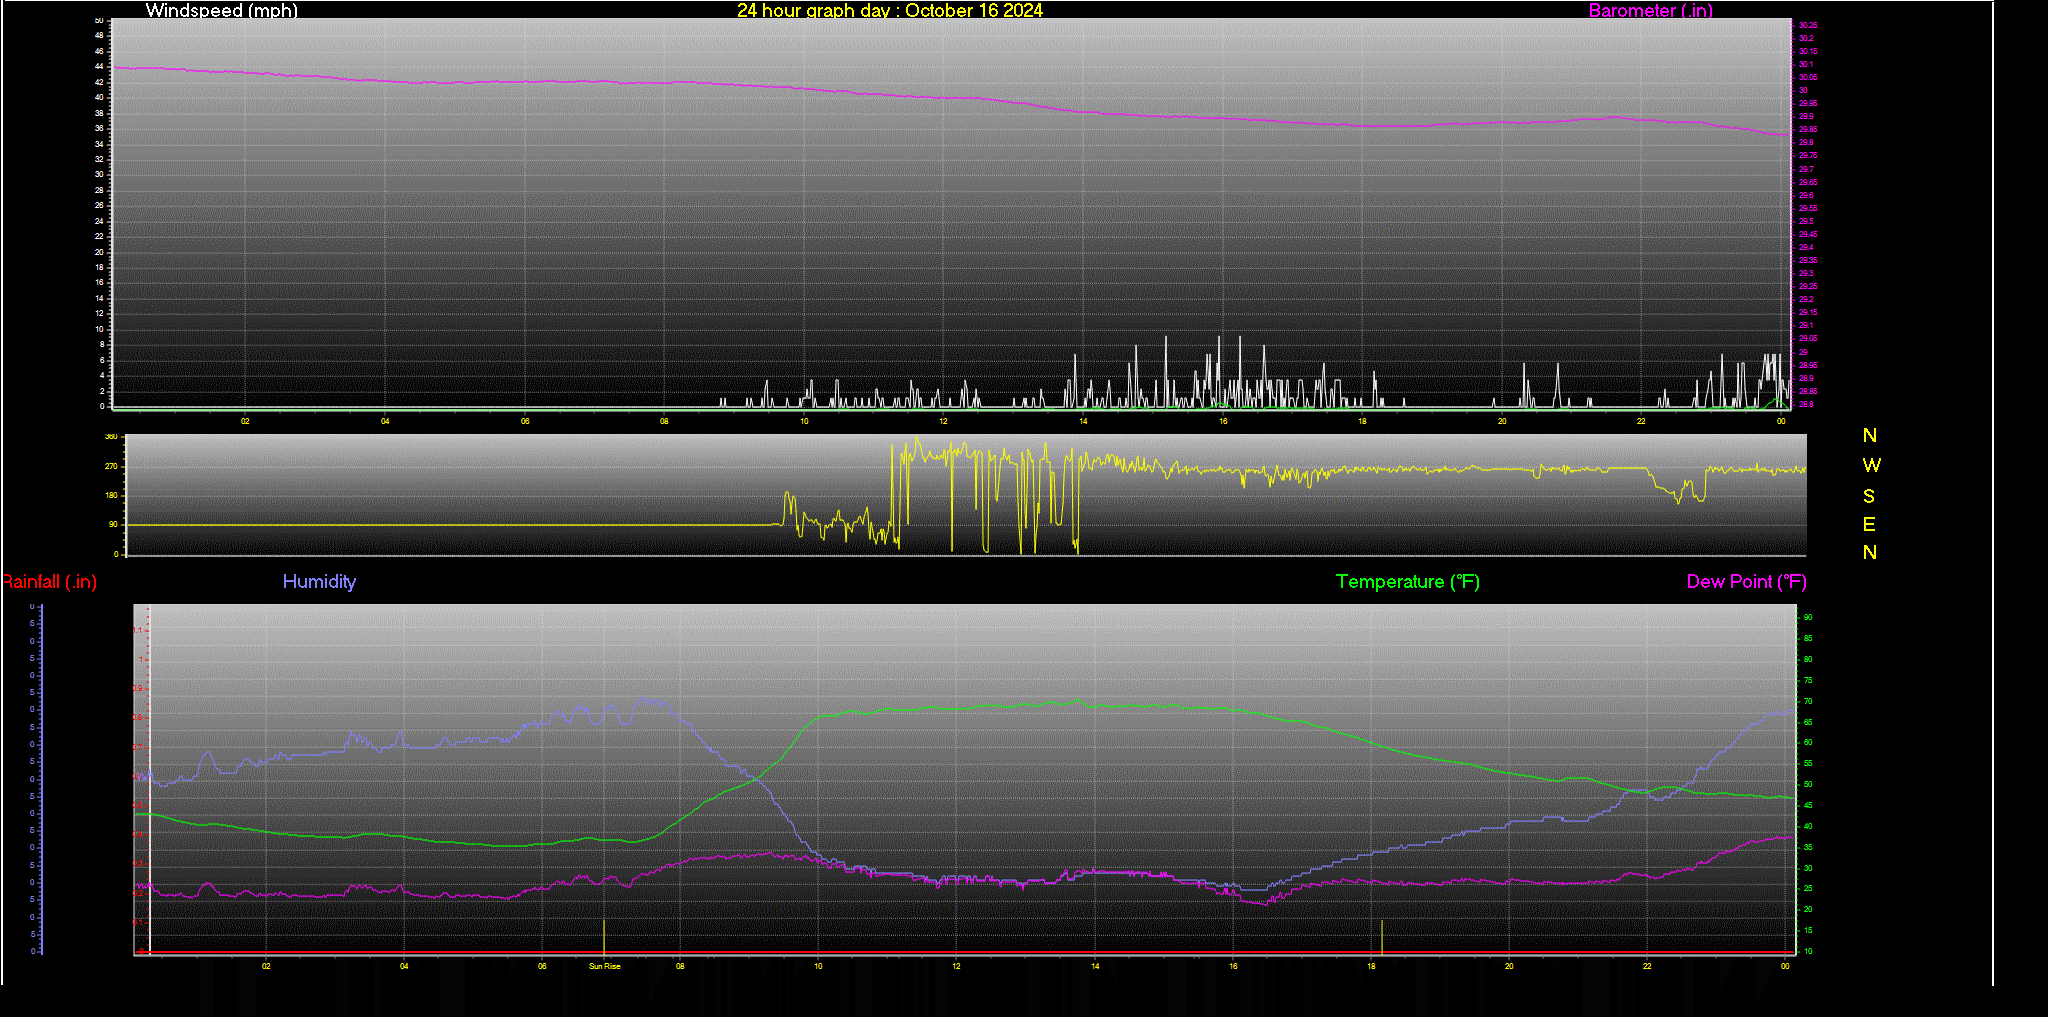Click hour "12" on the windspeed graph time axis

pyautogui.click(x=943, y=421)
